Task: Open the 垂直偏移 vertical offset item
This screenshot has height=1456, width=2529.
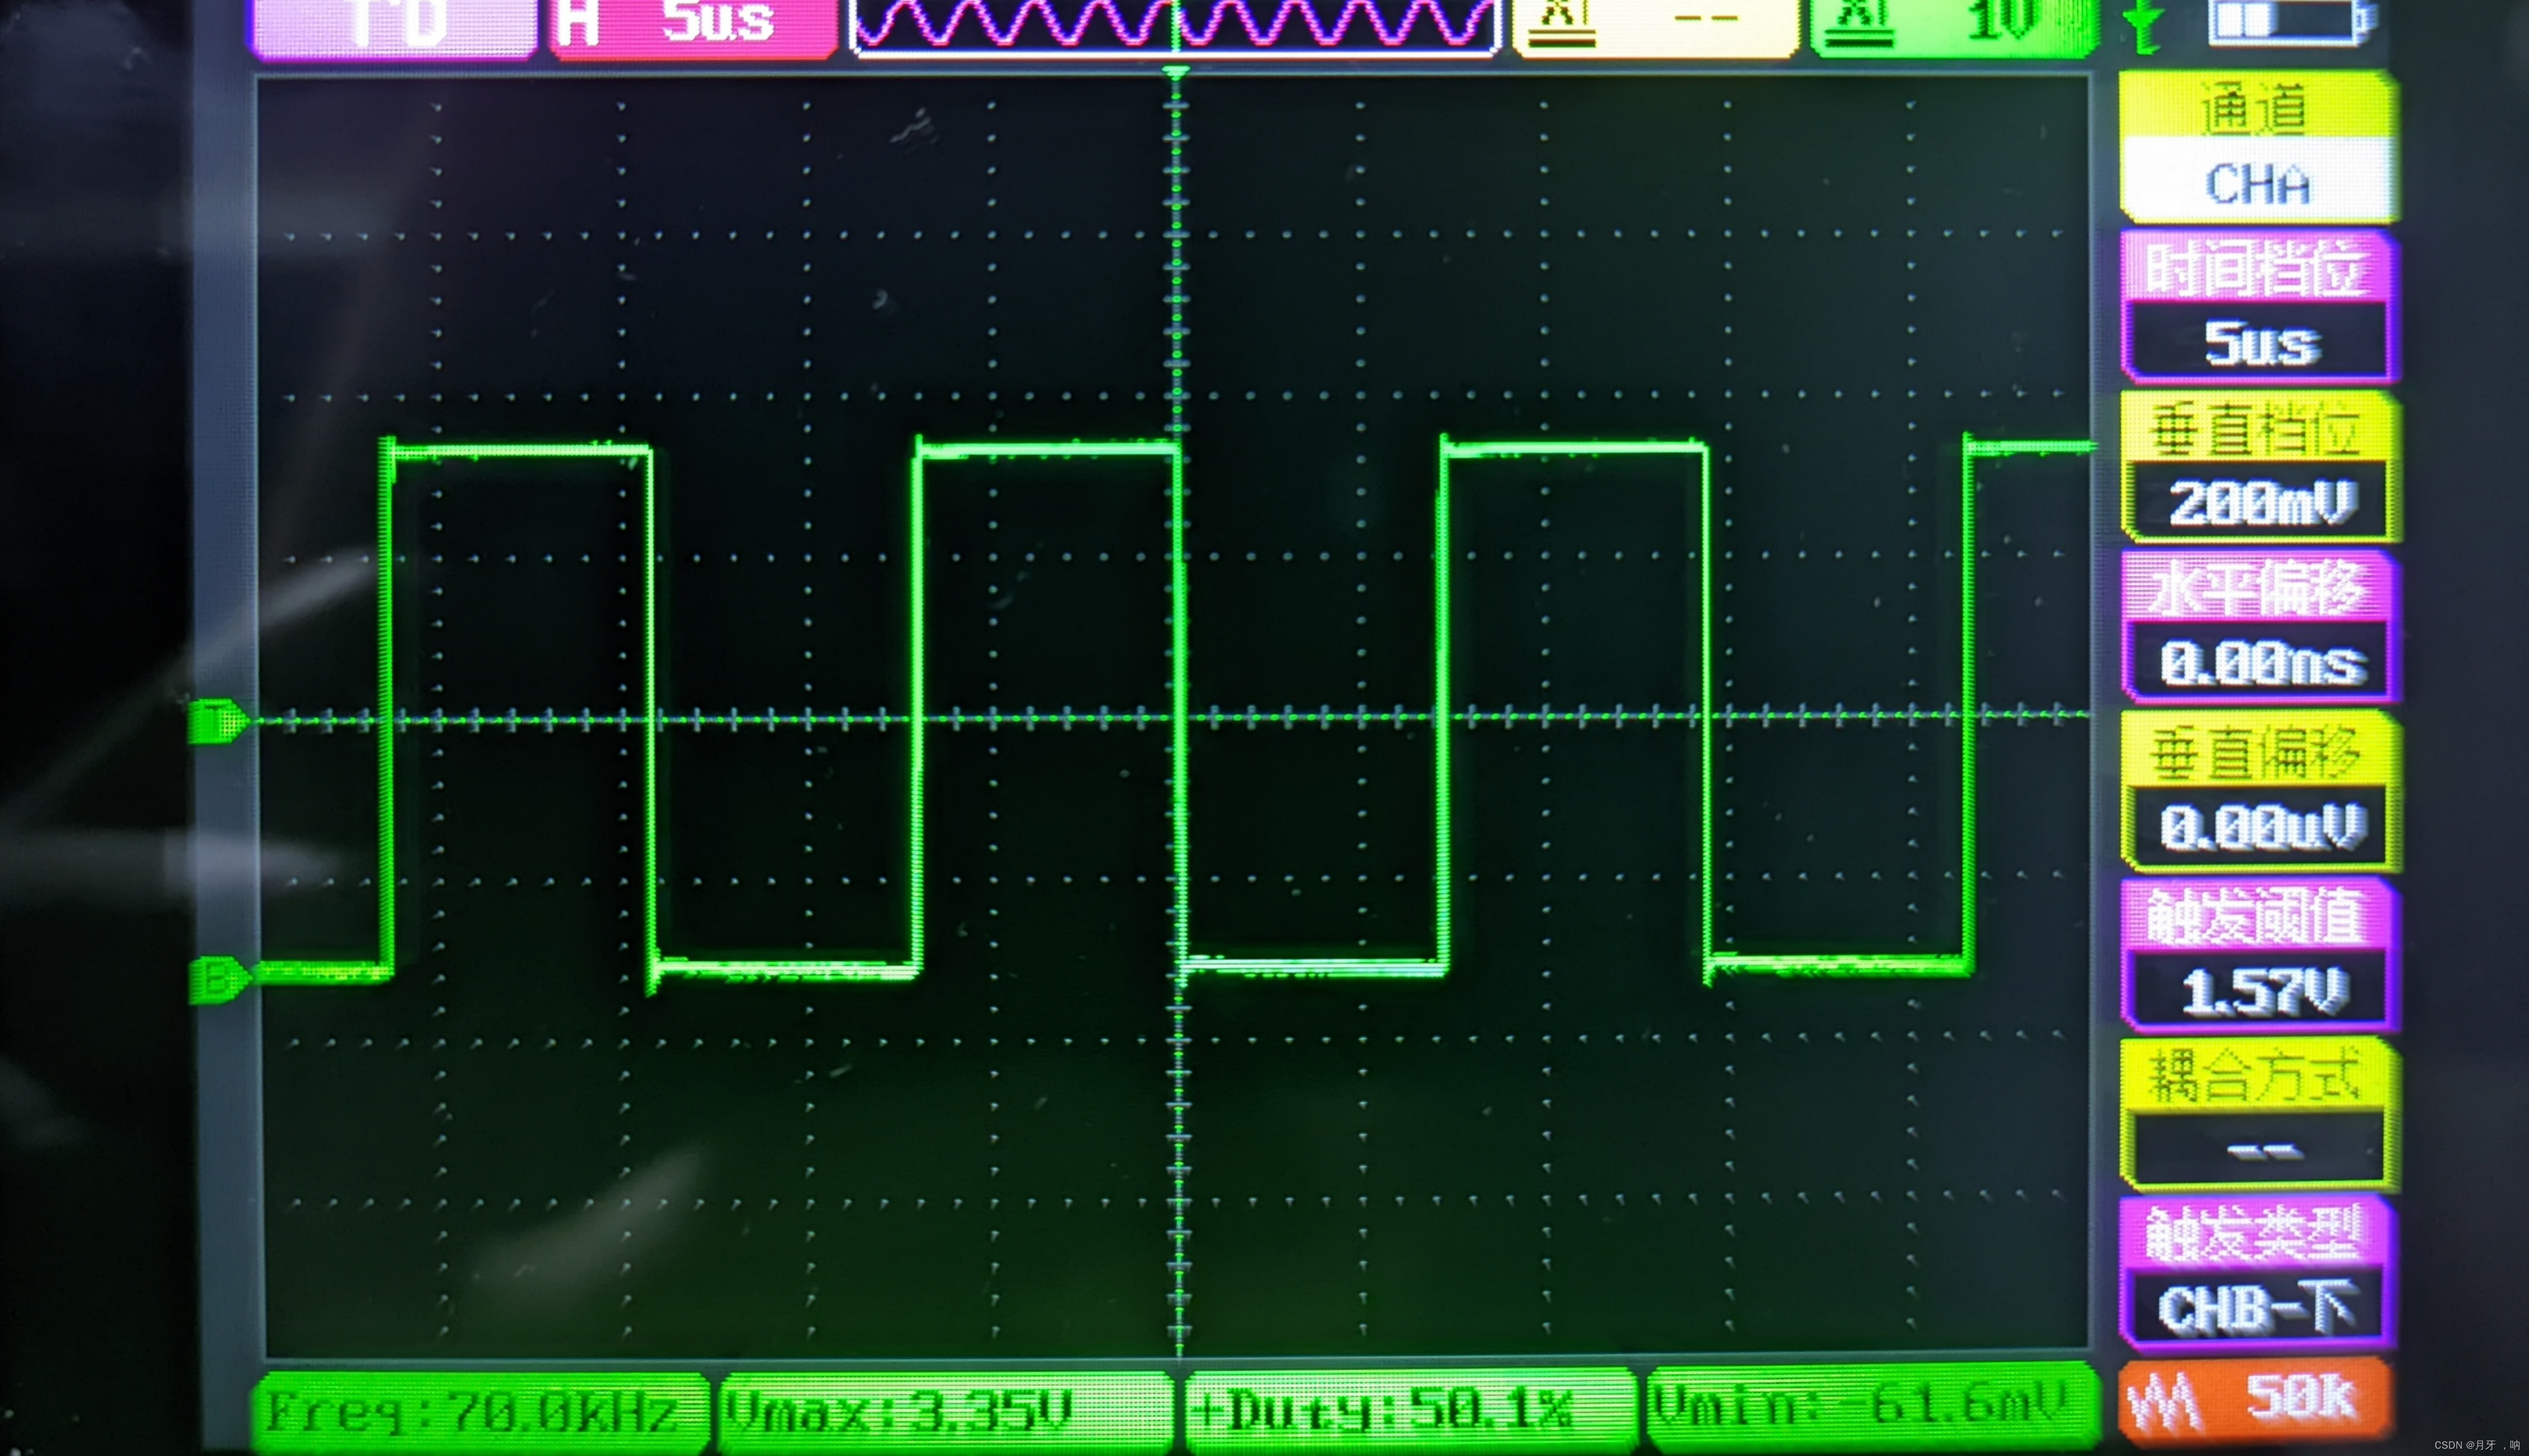Action: pyautogui.click(x=2257, y=751)
